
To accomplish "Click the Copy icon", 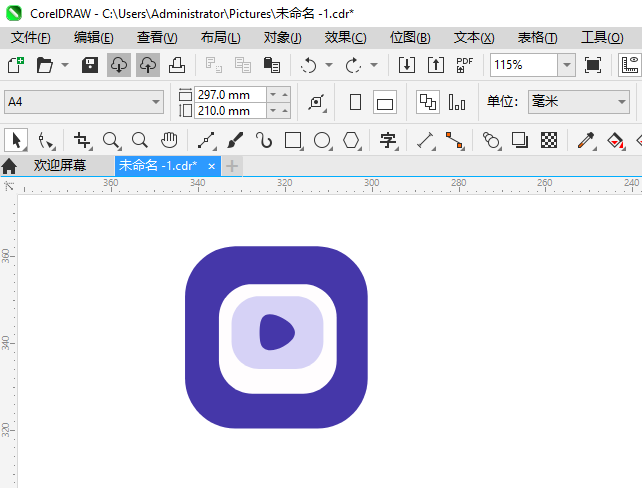I will (x=243, y=65).
